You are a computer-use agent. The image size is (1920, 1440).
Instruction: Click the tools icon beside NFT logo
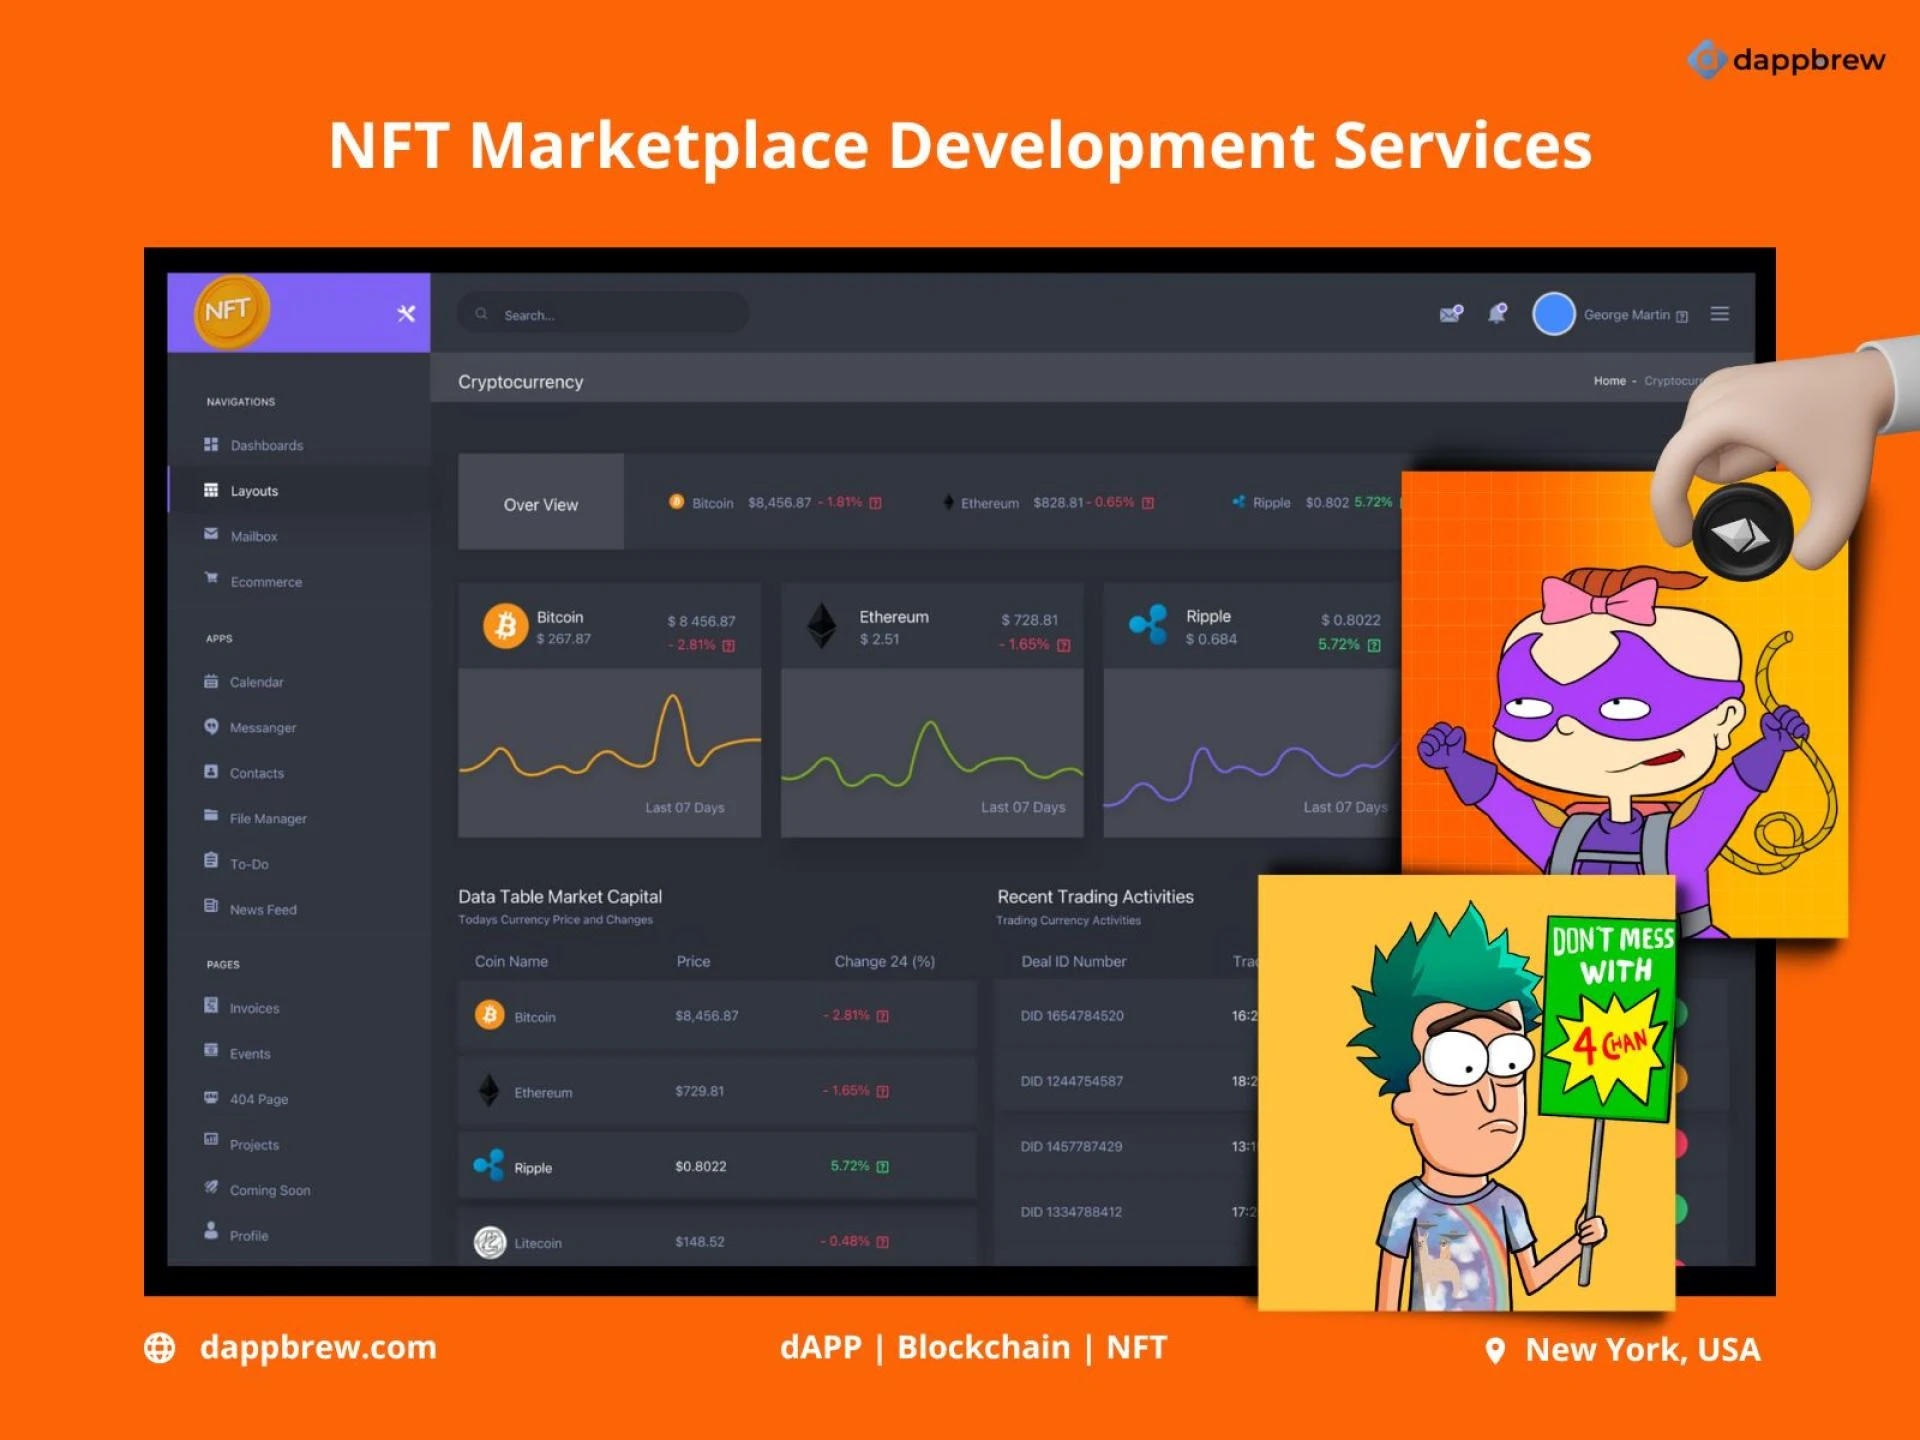[406, 314]
